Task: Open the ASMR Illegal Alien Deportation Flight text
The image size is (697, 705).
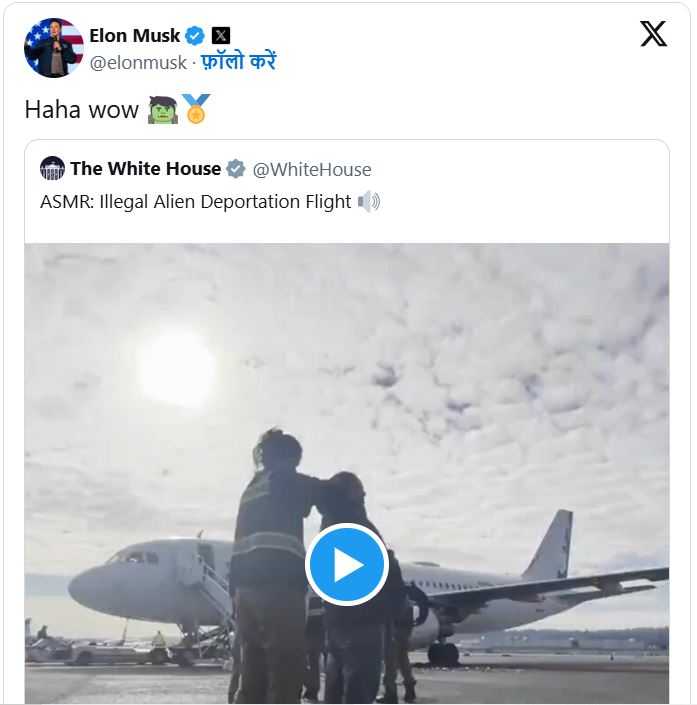Action: click(195, 202)
